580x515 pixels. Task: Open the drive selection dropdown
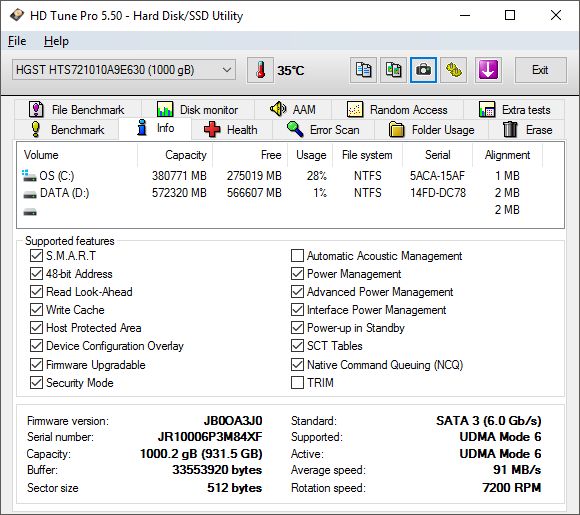click(x=124, y=70)
